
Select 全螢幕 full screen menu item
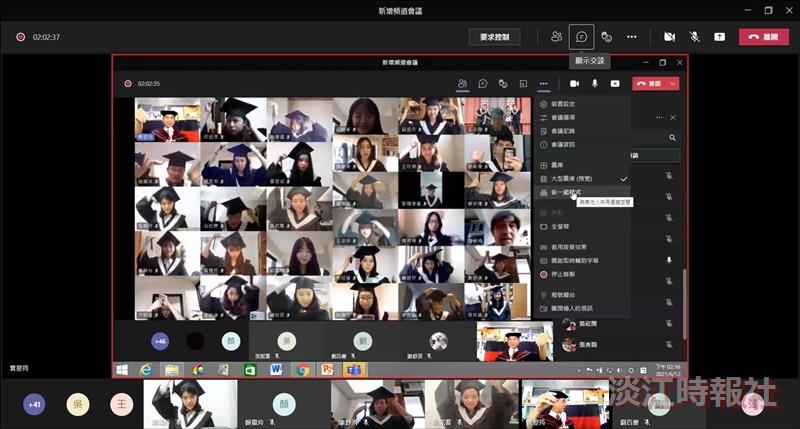pos(584,226)
